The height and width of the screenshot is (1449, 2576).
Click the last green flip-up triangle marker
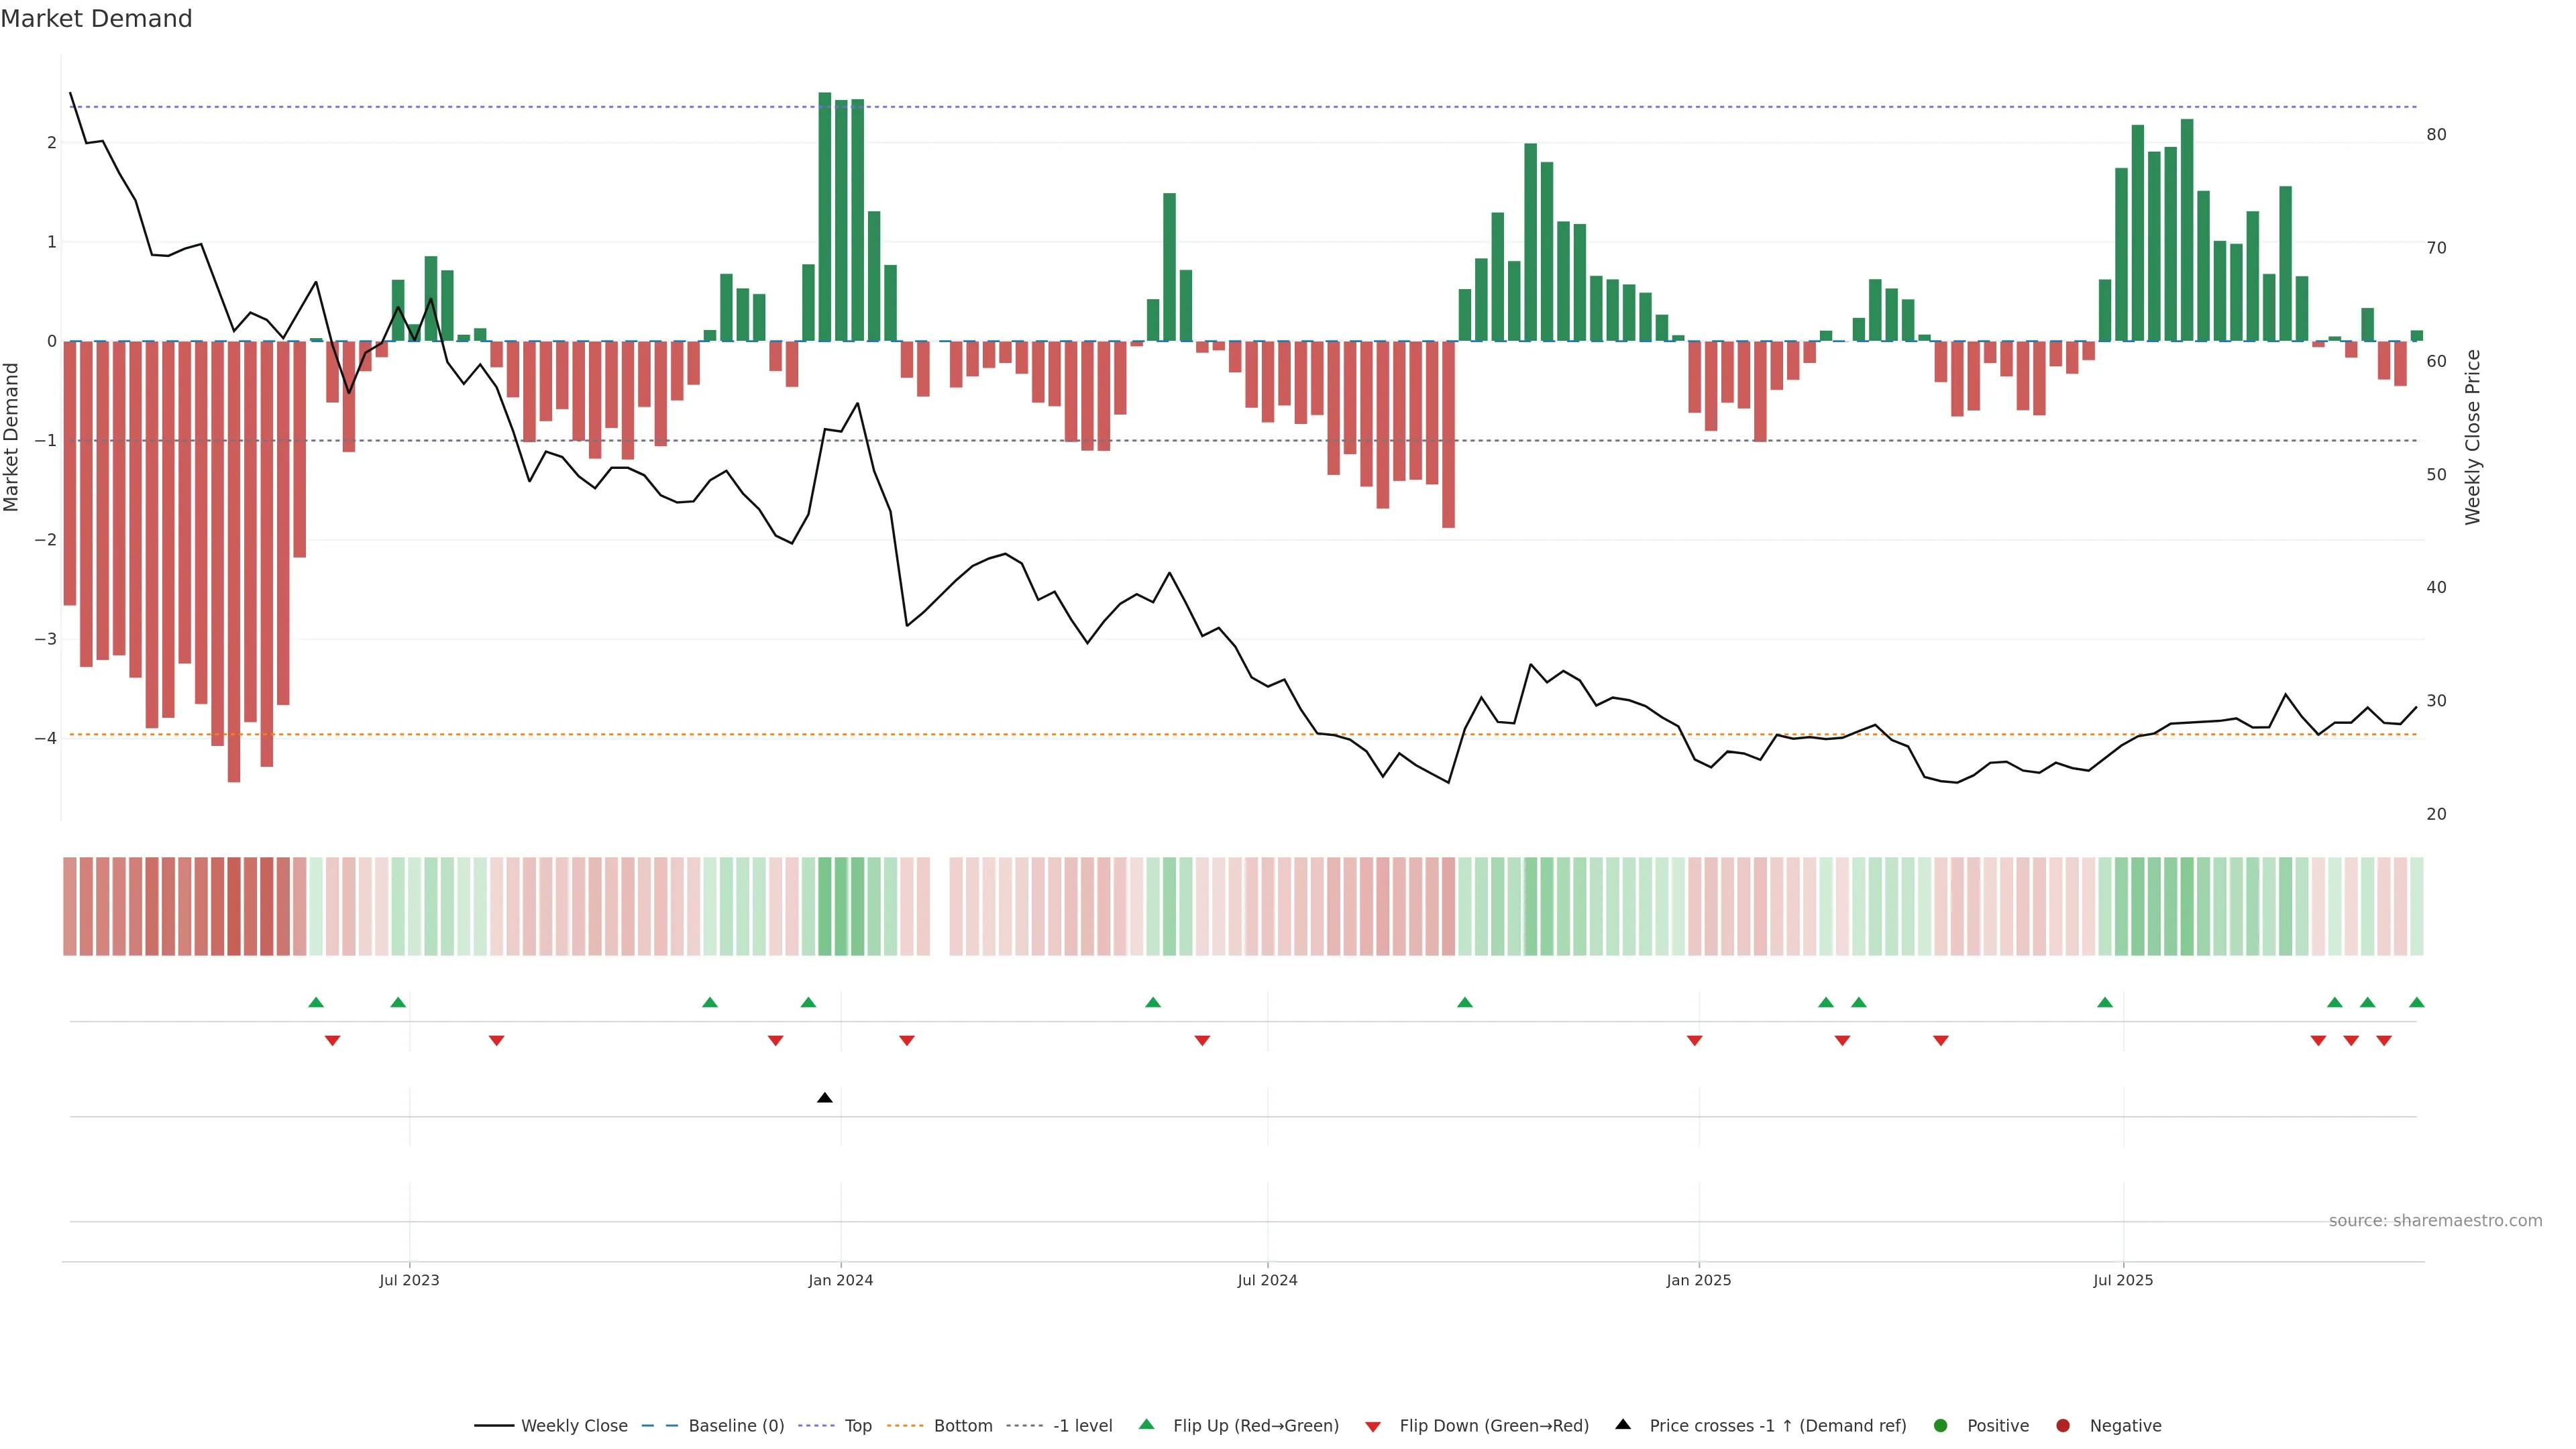point(2417,1002)
